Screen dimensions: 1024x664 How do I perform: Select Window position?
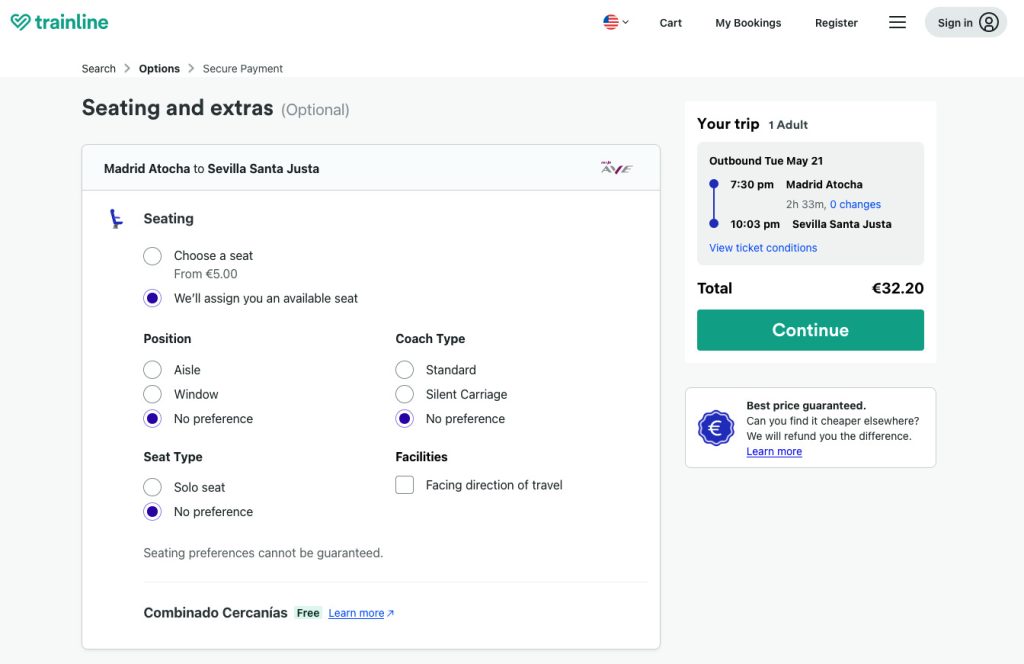[x=152, y=394]
